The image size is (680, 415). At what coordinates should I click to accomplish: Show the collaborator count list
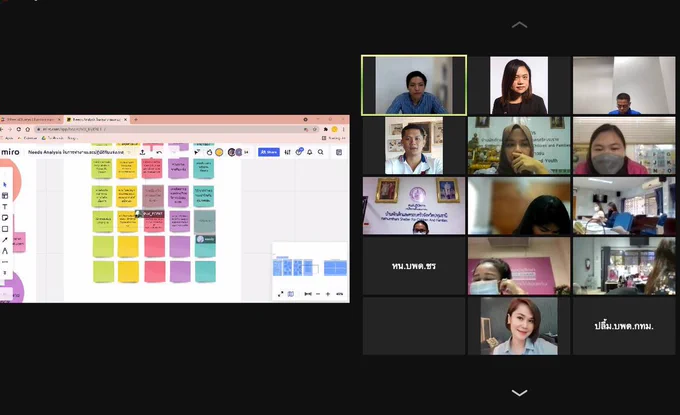click(246, 152)
